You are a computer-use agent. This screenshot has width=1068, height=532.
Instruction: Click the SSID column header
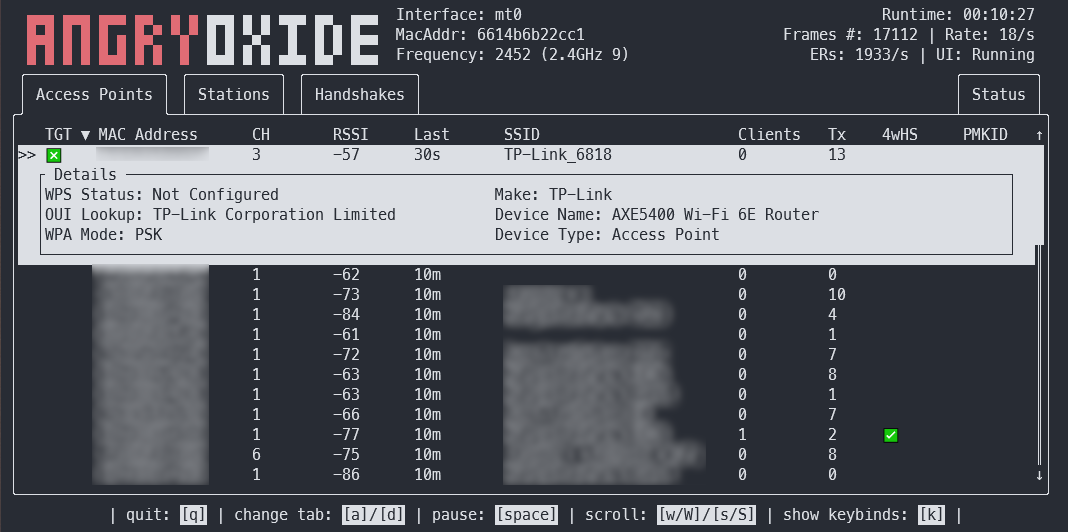522,135
